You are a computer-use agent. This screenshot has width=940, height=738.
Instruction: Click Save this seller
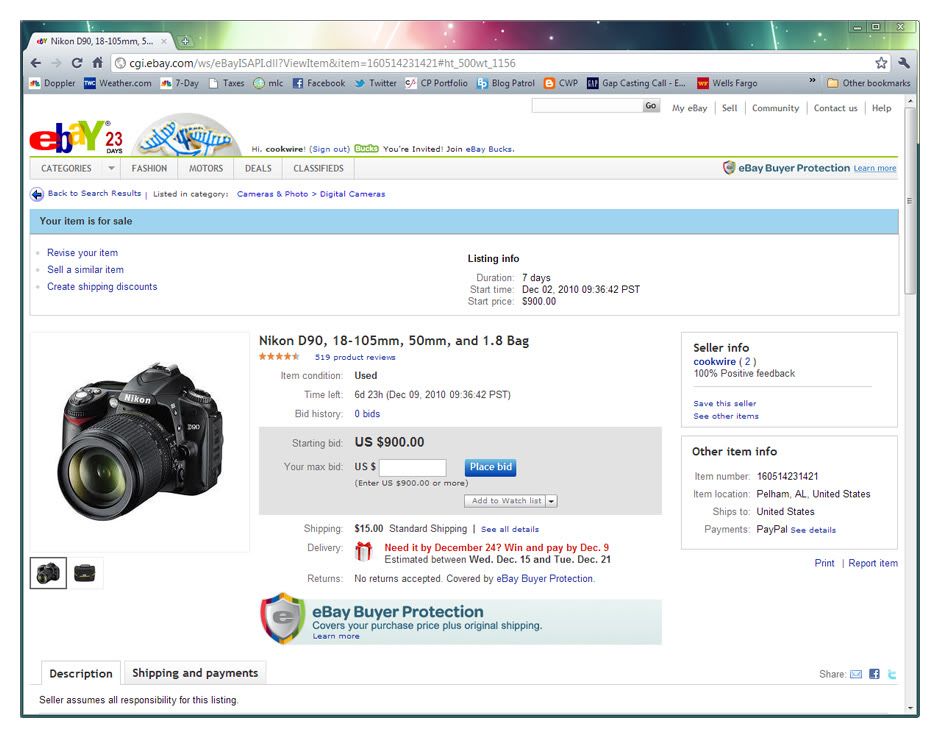coord(724,403)
